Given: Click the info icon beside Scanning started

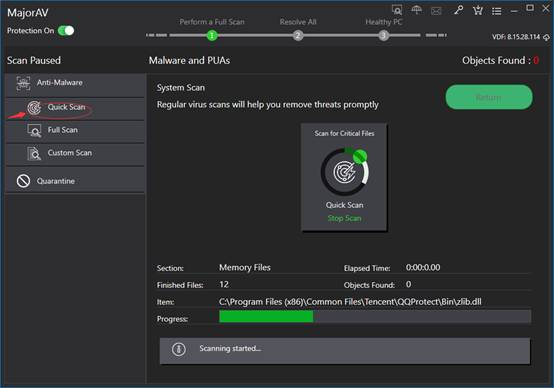Looking at the screenshot, I should pyautogui.click(x=179, y=349).
